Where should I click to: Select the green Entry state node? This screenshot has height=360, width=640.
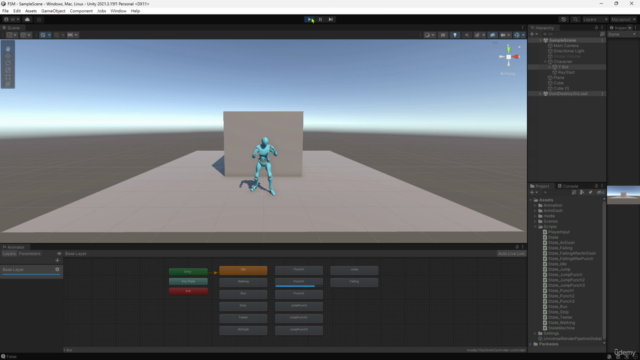click(x=188, y=271)
